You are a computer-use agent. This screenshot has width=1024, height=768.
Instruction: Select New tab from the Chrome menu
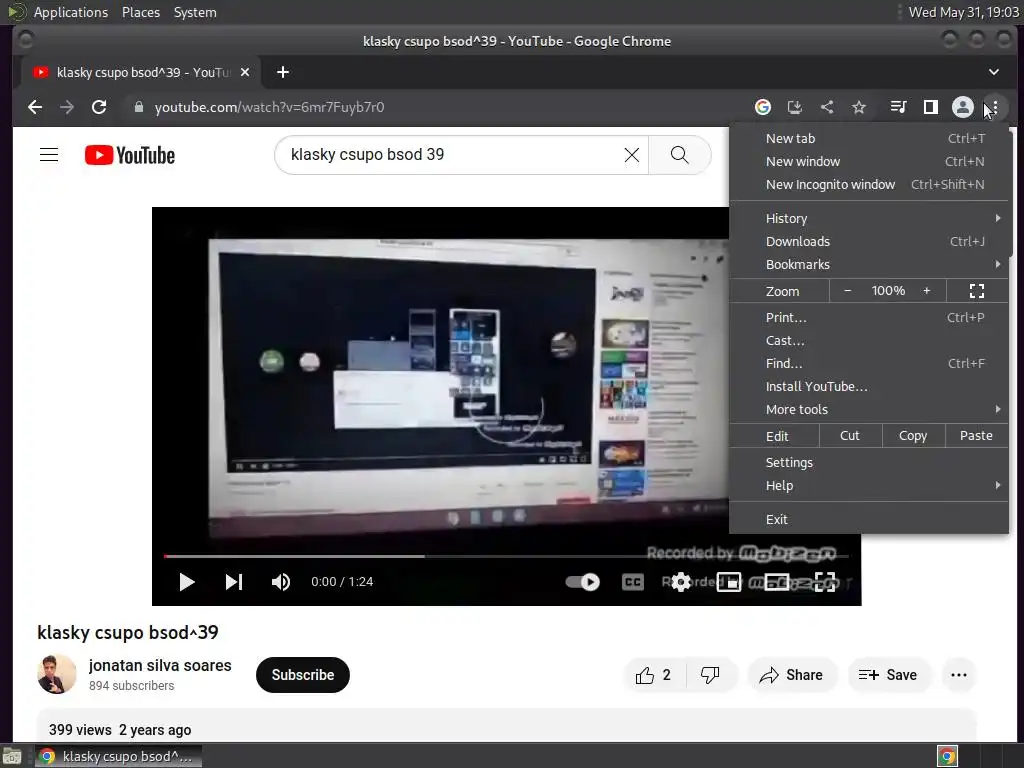(869, 138)
